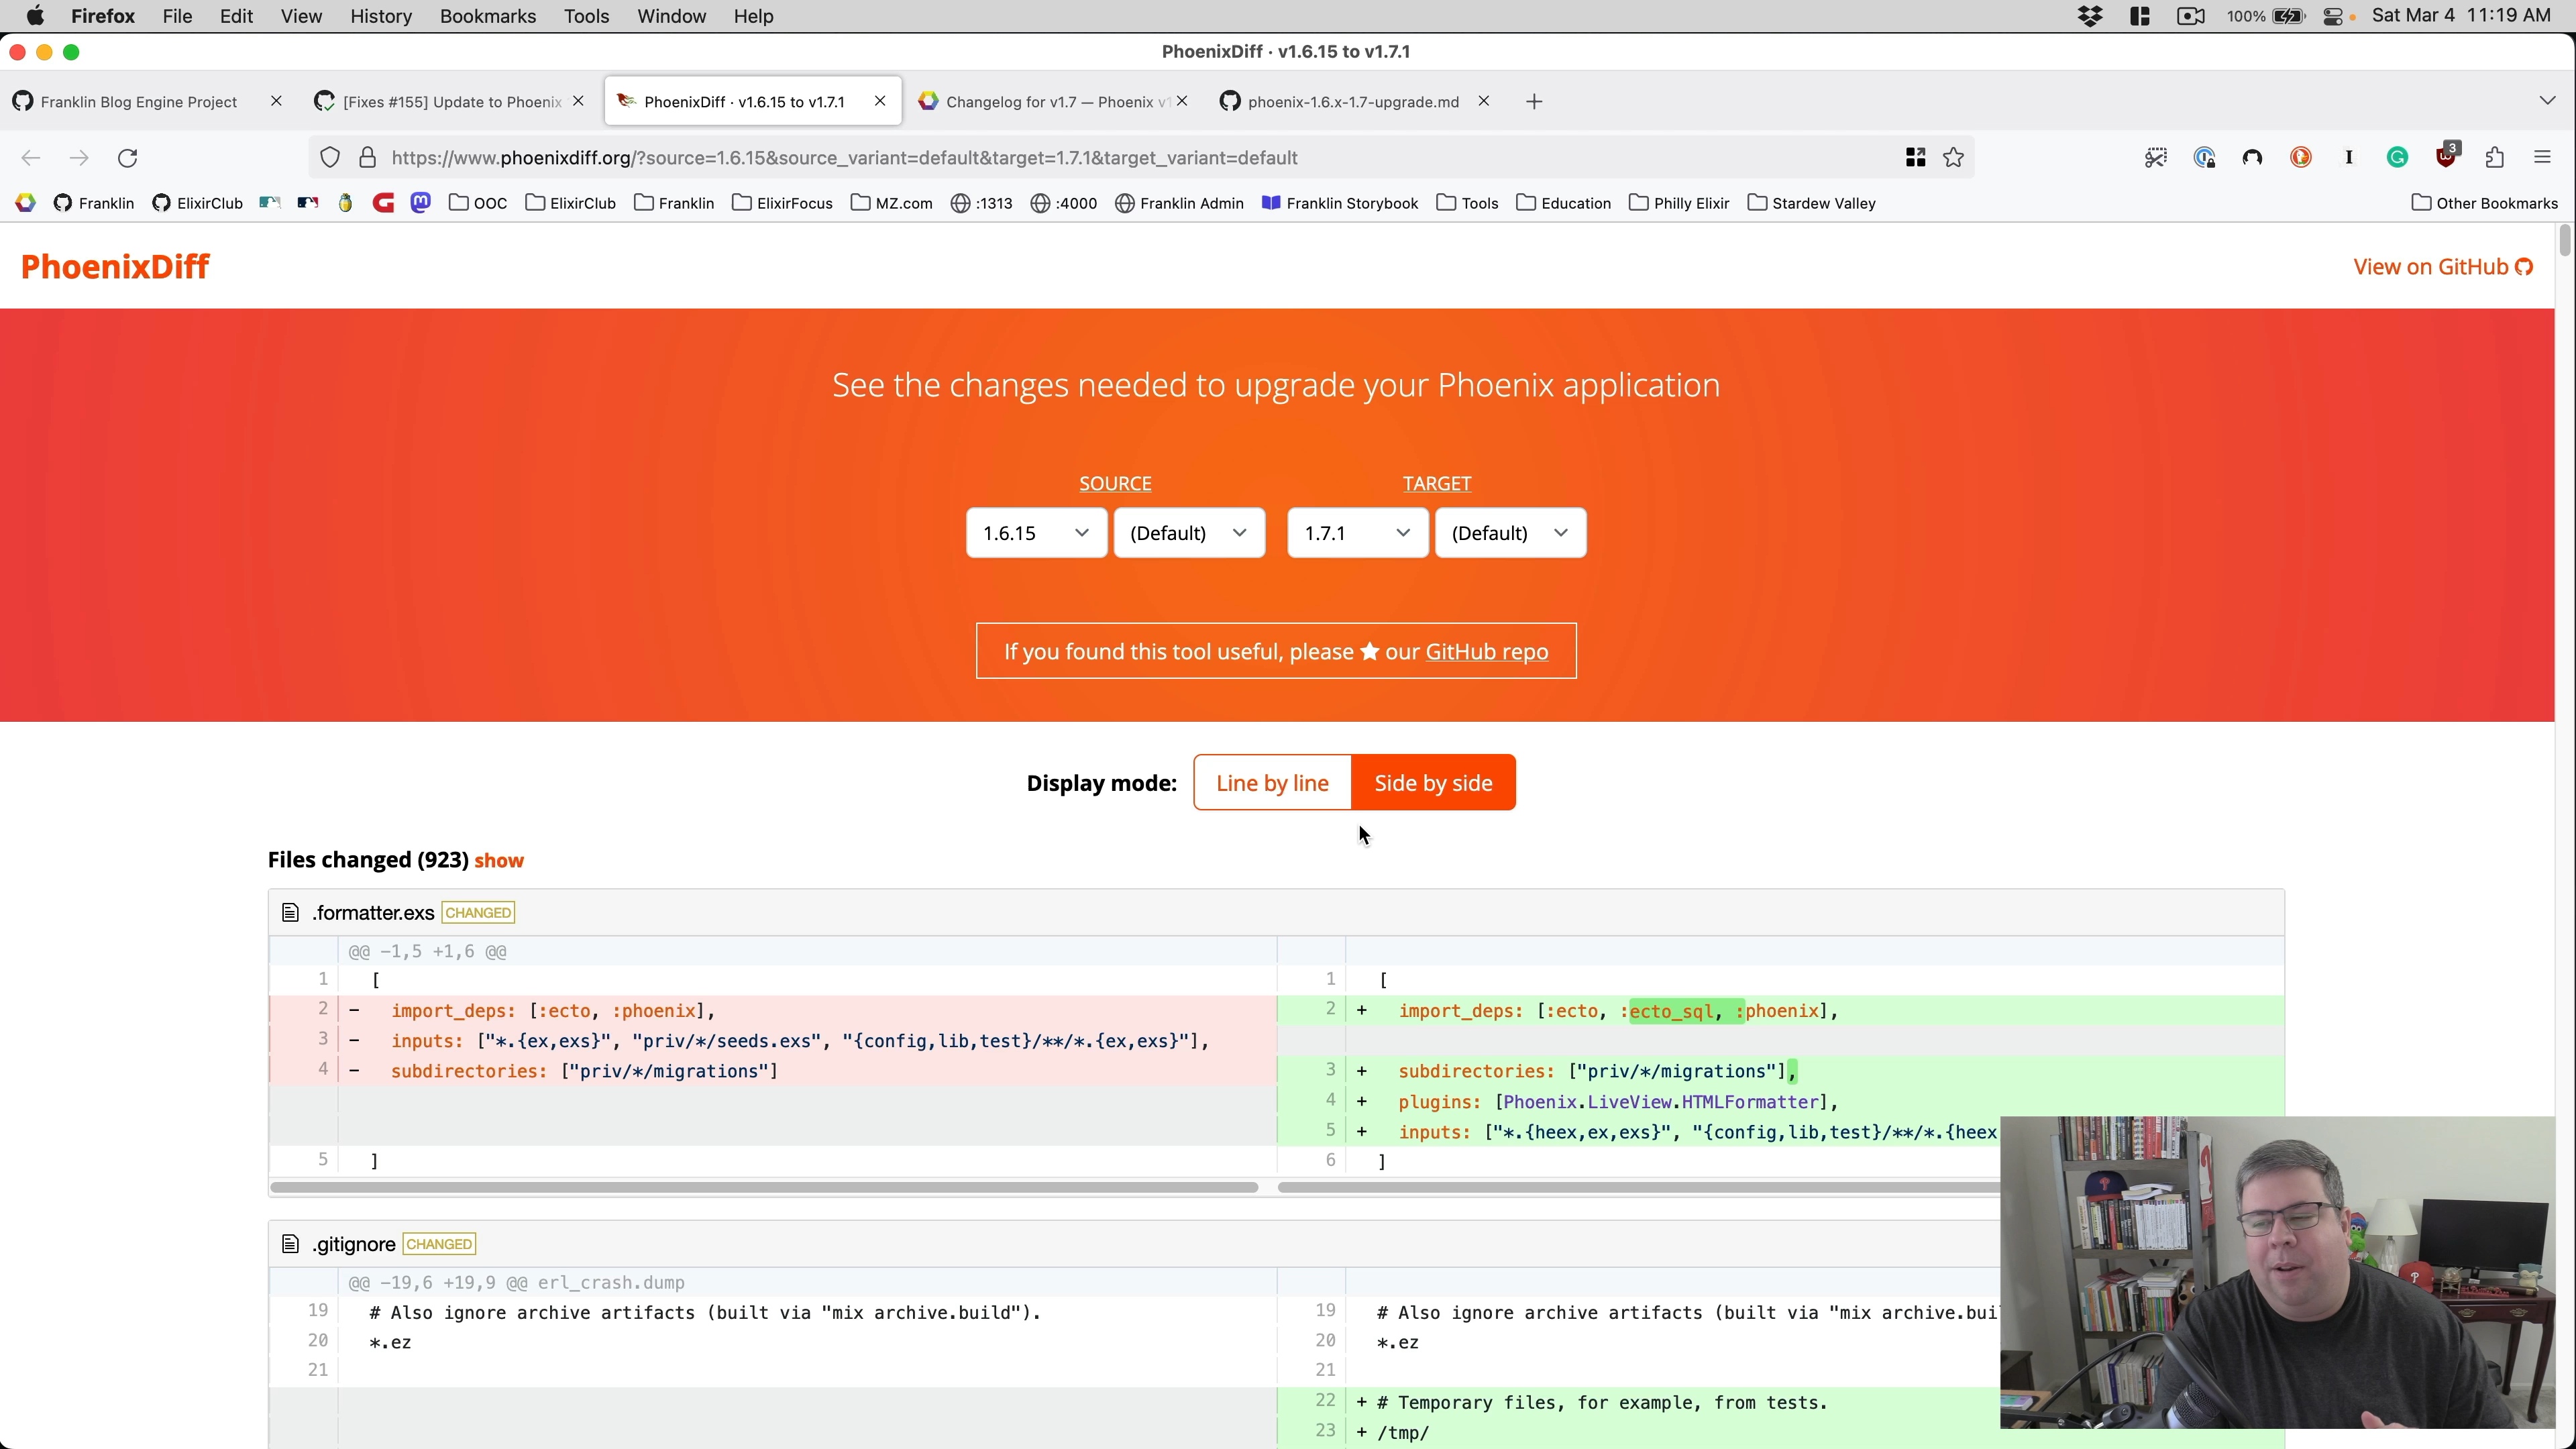Screen dimensions: 2576x1449
Task: Open the Franklin Admin bookmark
Action: [1179, 203]
